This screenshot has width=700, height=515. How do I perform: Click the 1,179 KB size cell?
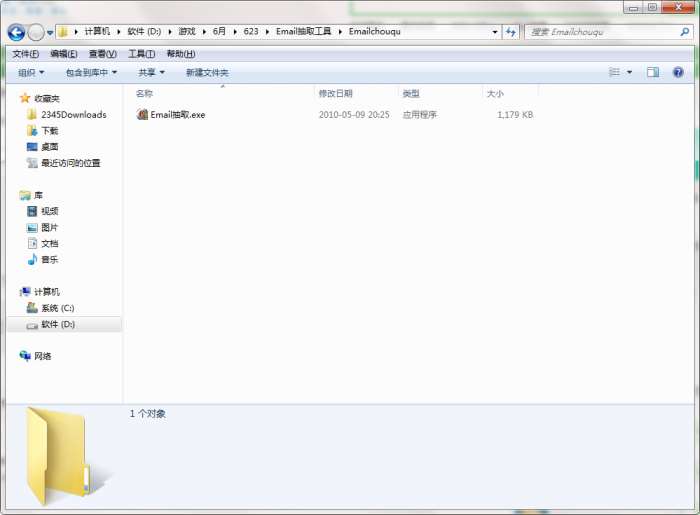click(x=515, y=115)
